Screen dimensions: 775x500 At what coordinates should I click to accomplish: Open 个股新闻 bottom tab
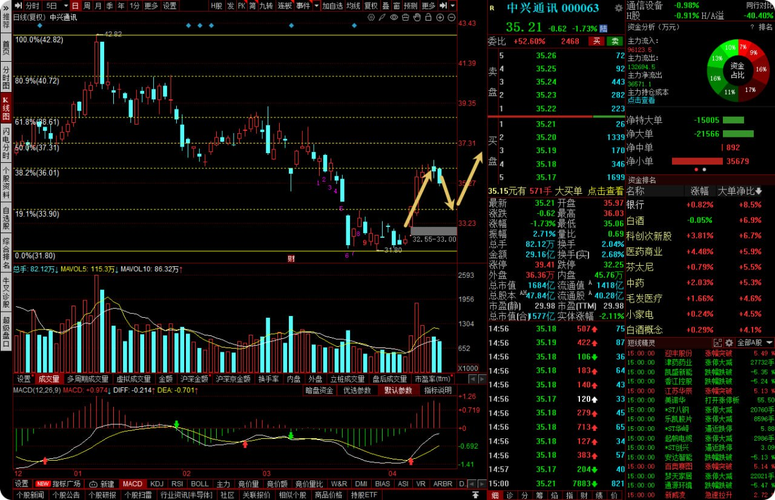pos(30,495)
